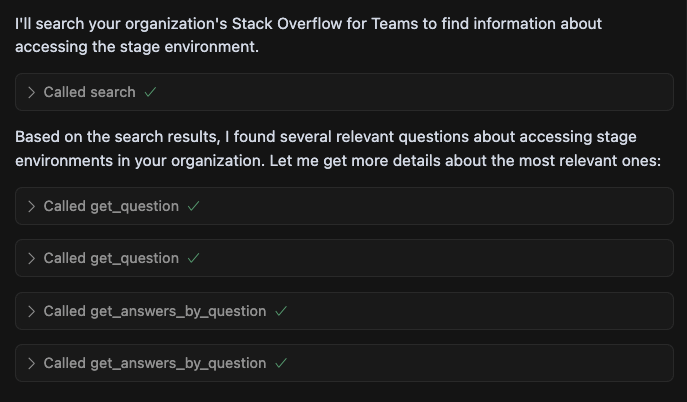Expand the second get_question chevron arrow
The width and height of the screenshot is (687, 402).
tap(32, 258)
